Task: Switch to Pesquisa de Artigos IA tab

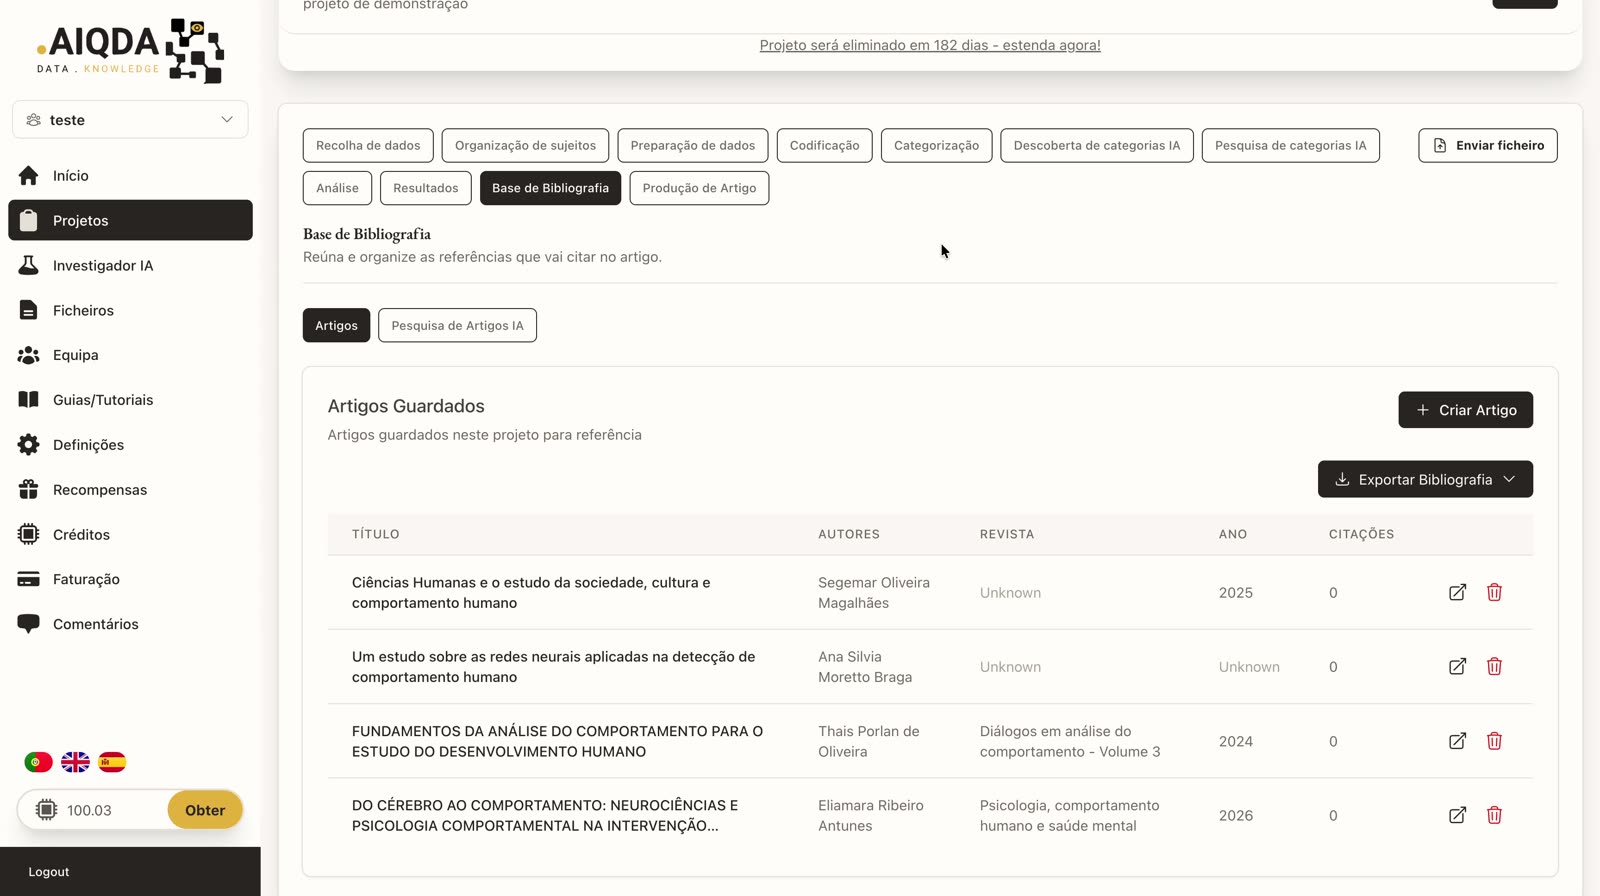Action: [457, 325]
